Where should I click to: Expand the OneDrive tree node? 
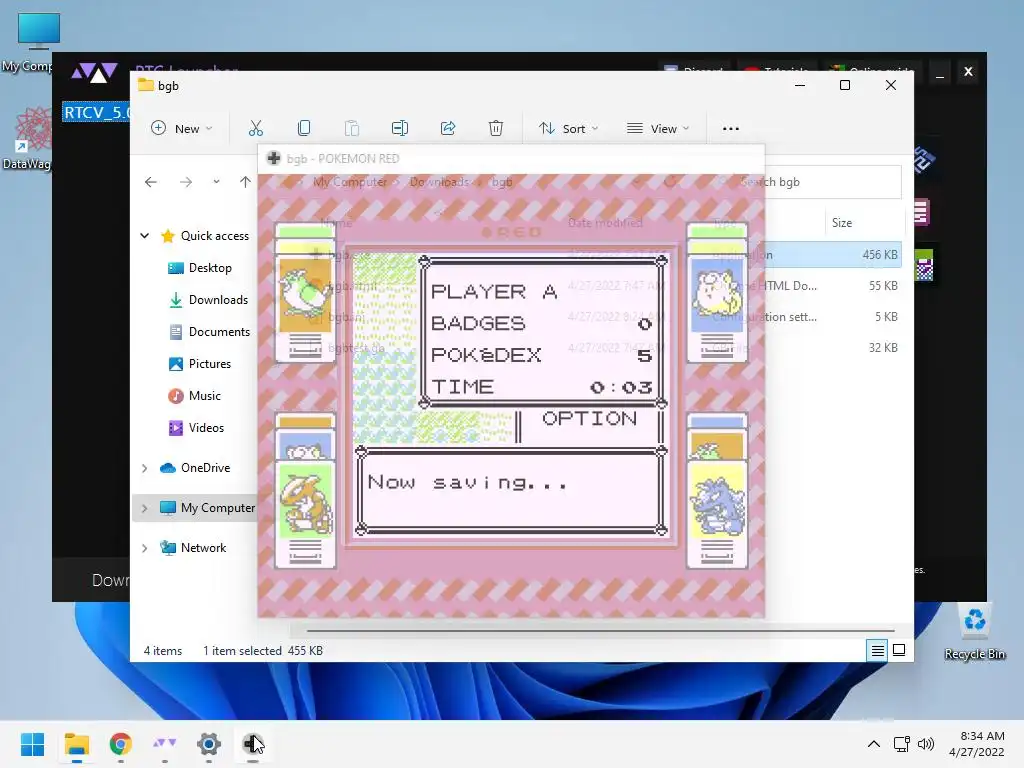pyautogui.click(x=144, y=468)
